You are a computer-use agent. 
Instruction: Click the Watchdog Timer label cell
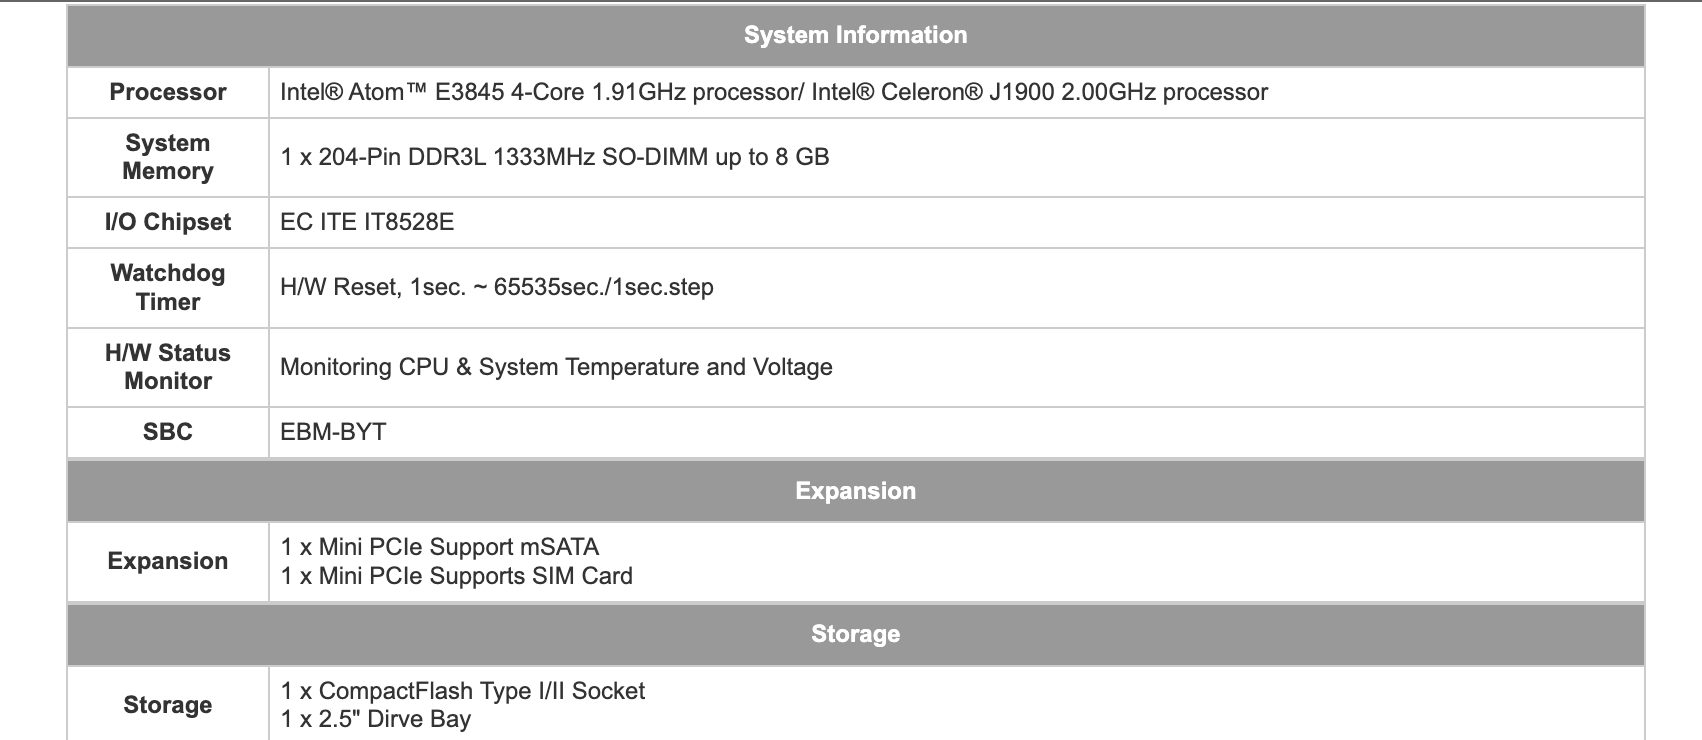click(168, 287)
